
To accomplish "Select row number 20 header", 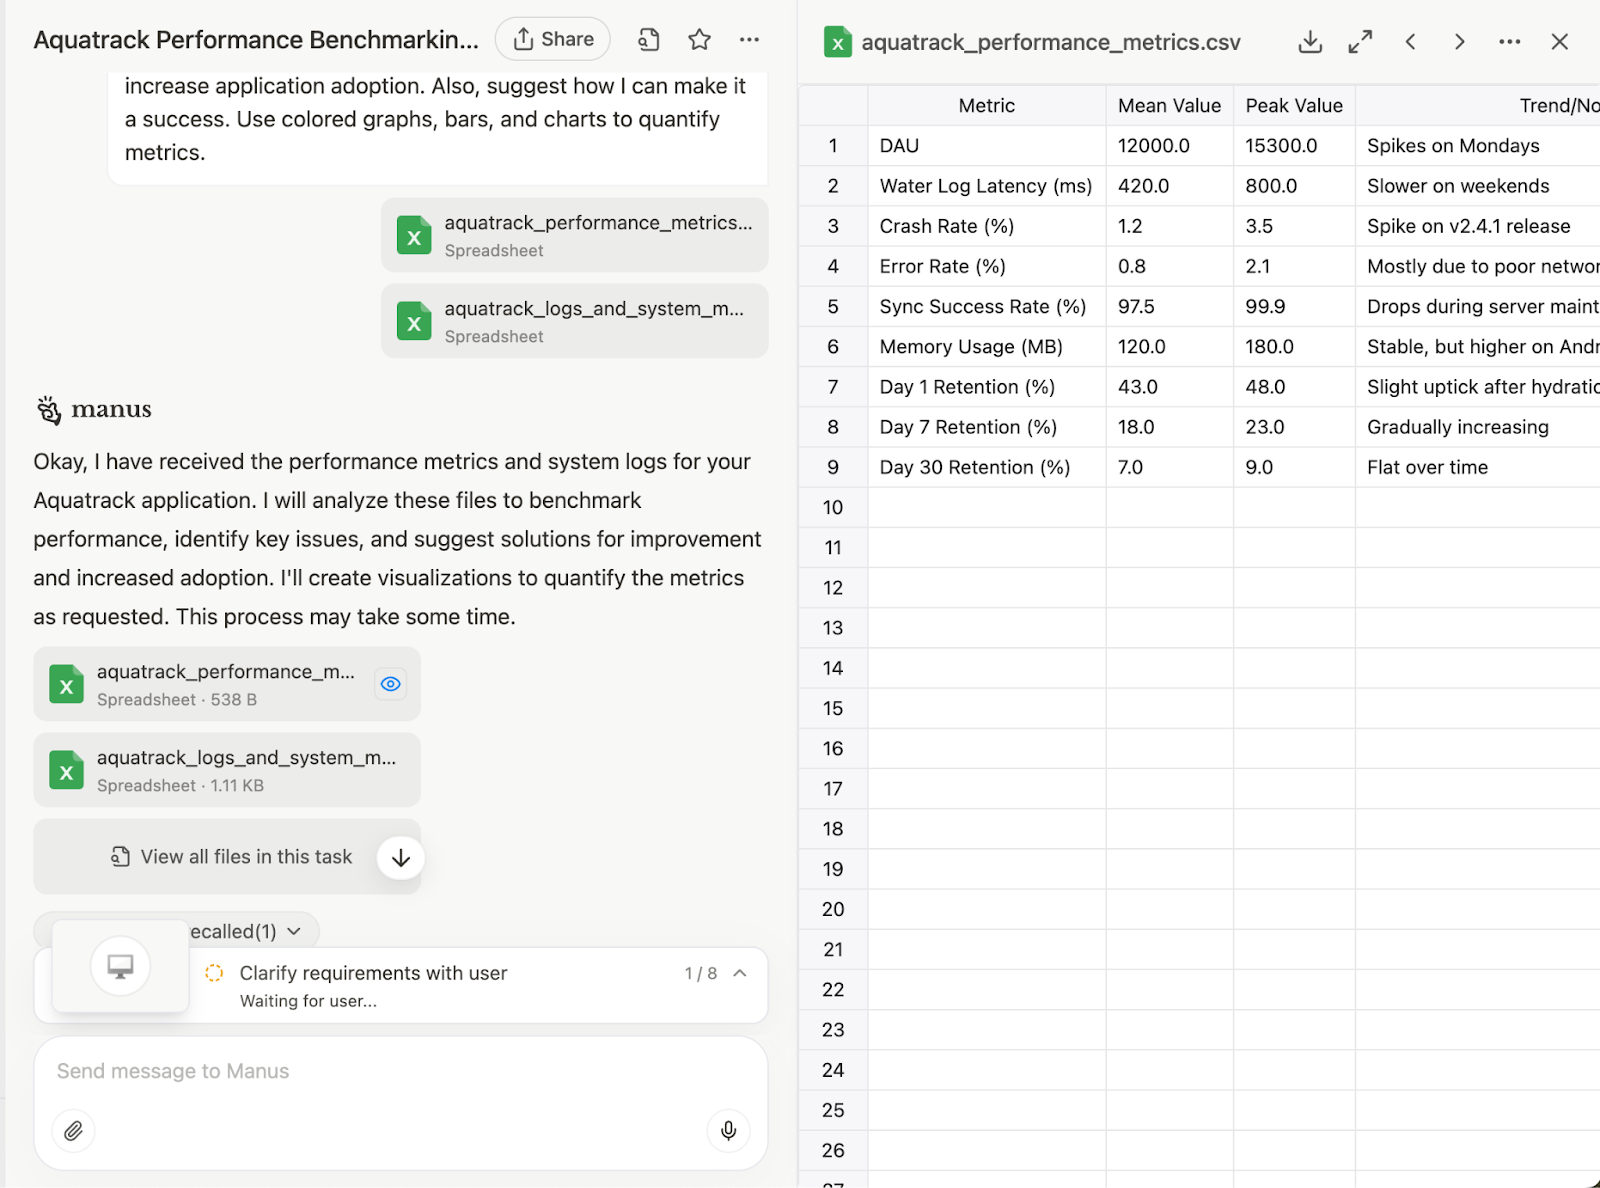I will click(833, 909).
